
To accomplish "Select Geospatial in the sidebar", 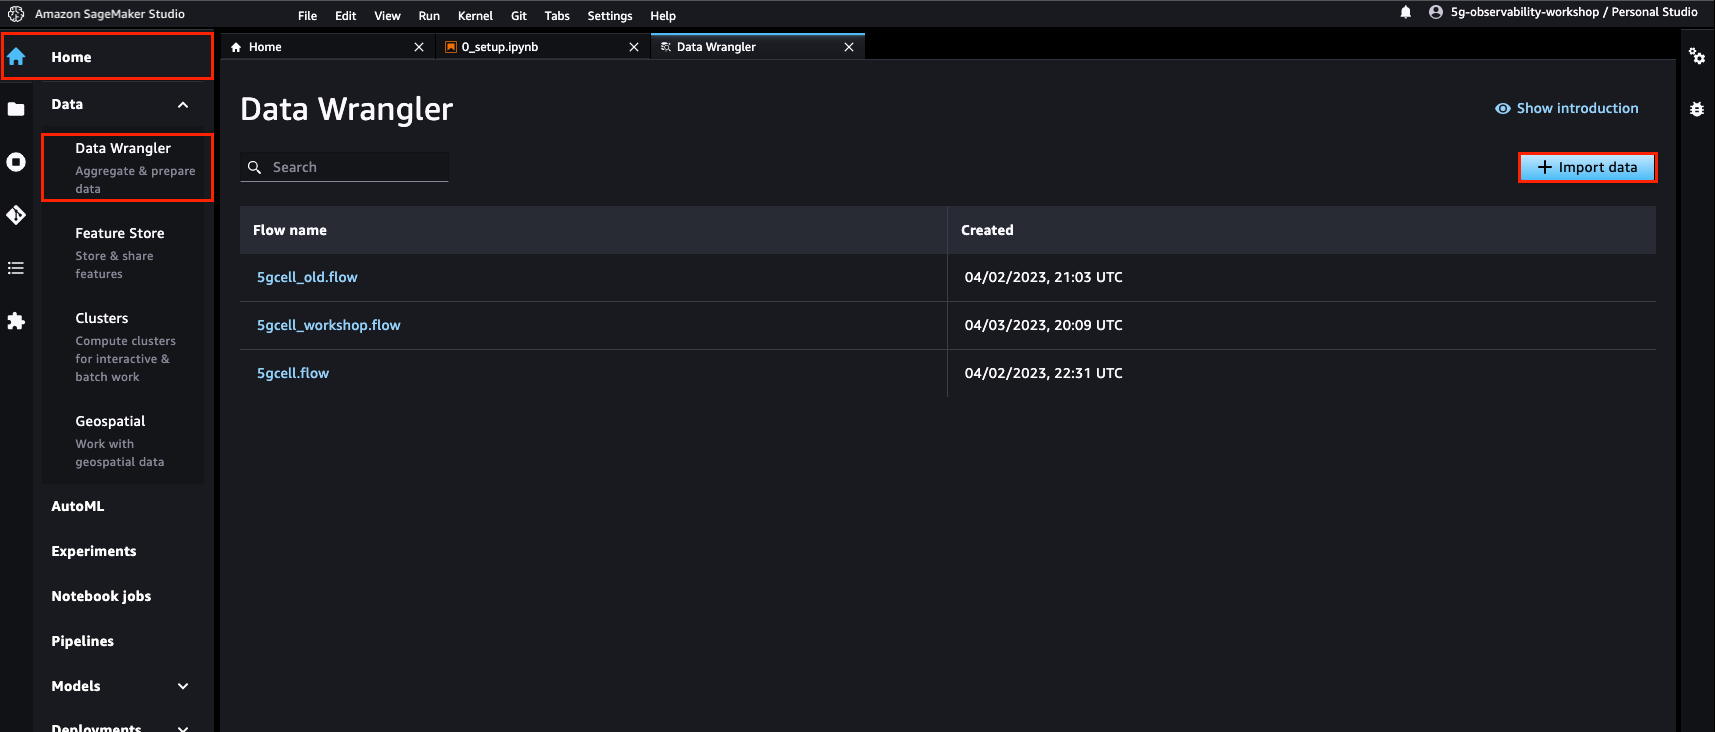I will click(122, 440).
